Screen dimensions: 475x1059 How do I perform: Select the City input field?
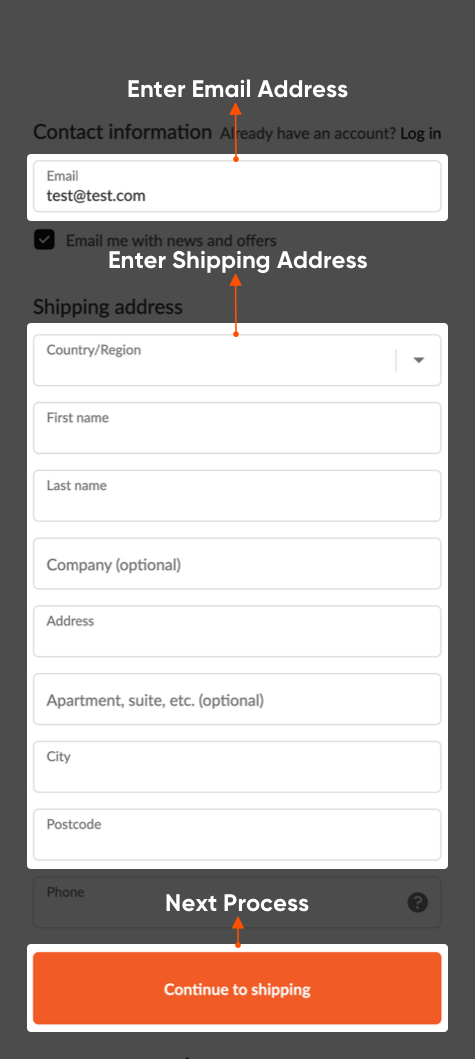237,767
